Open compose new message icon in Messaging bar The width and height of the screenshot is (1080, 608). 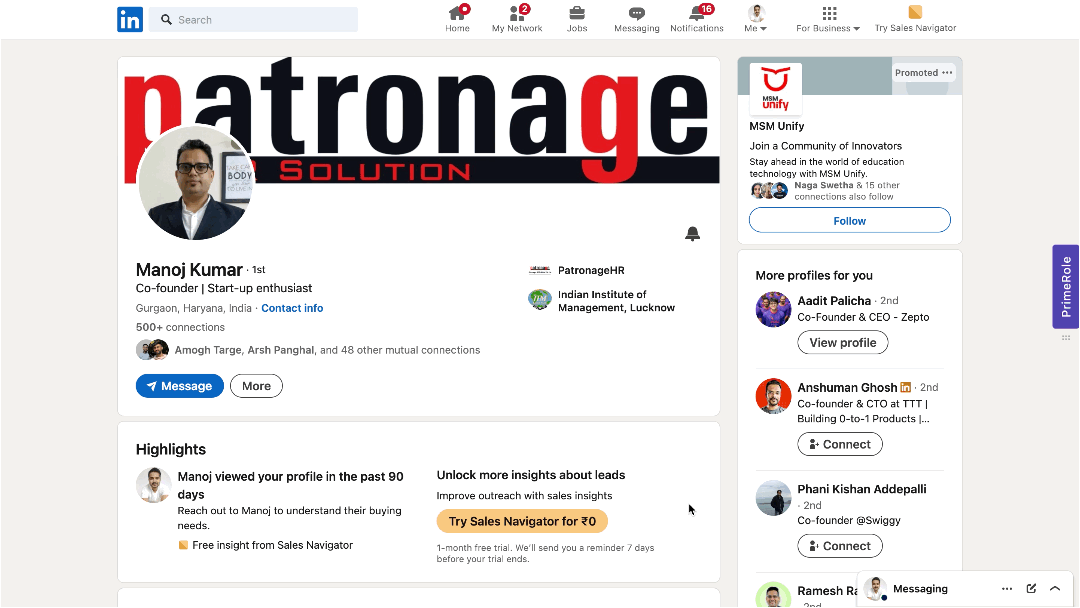tap(1031, 589)
